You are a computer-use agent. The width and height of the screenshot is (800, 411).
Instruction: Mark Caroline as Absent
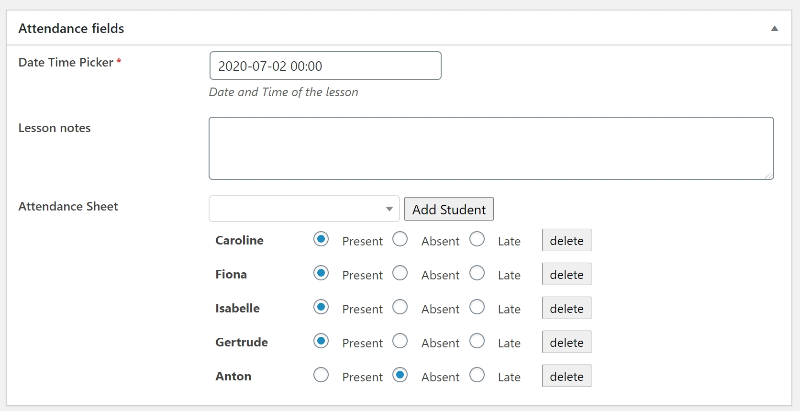[400, 239]
